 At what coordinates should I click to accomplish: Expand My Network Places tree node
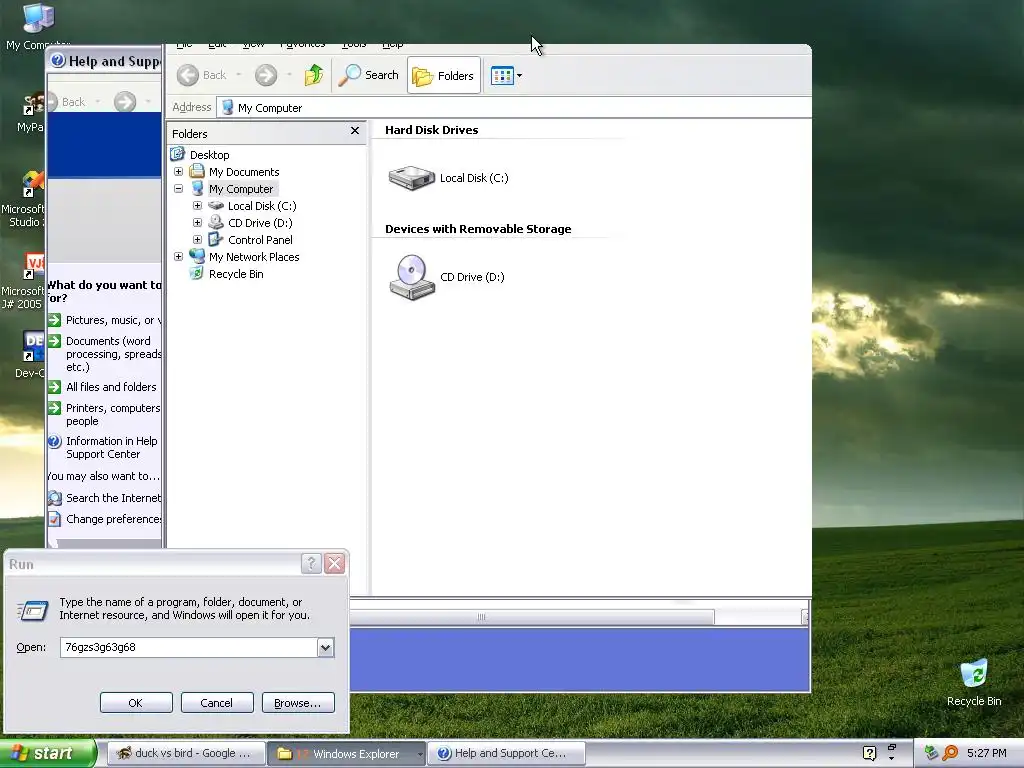(178, 257)
